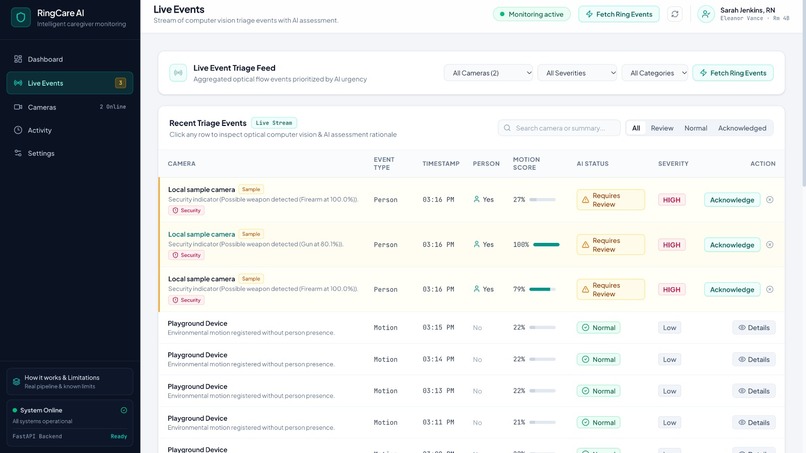Open Cameras in the sidebar
Viewport: 806px width, 453px height.
pos(70,107)
